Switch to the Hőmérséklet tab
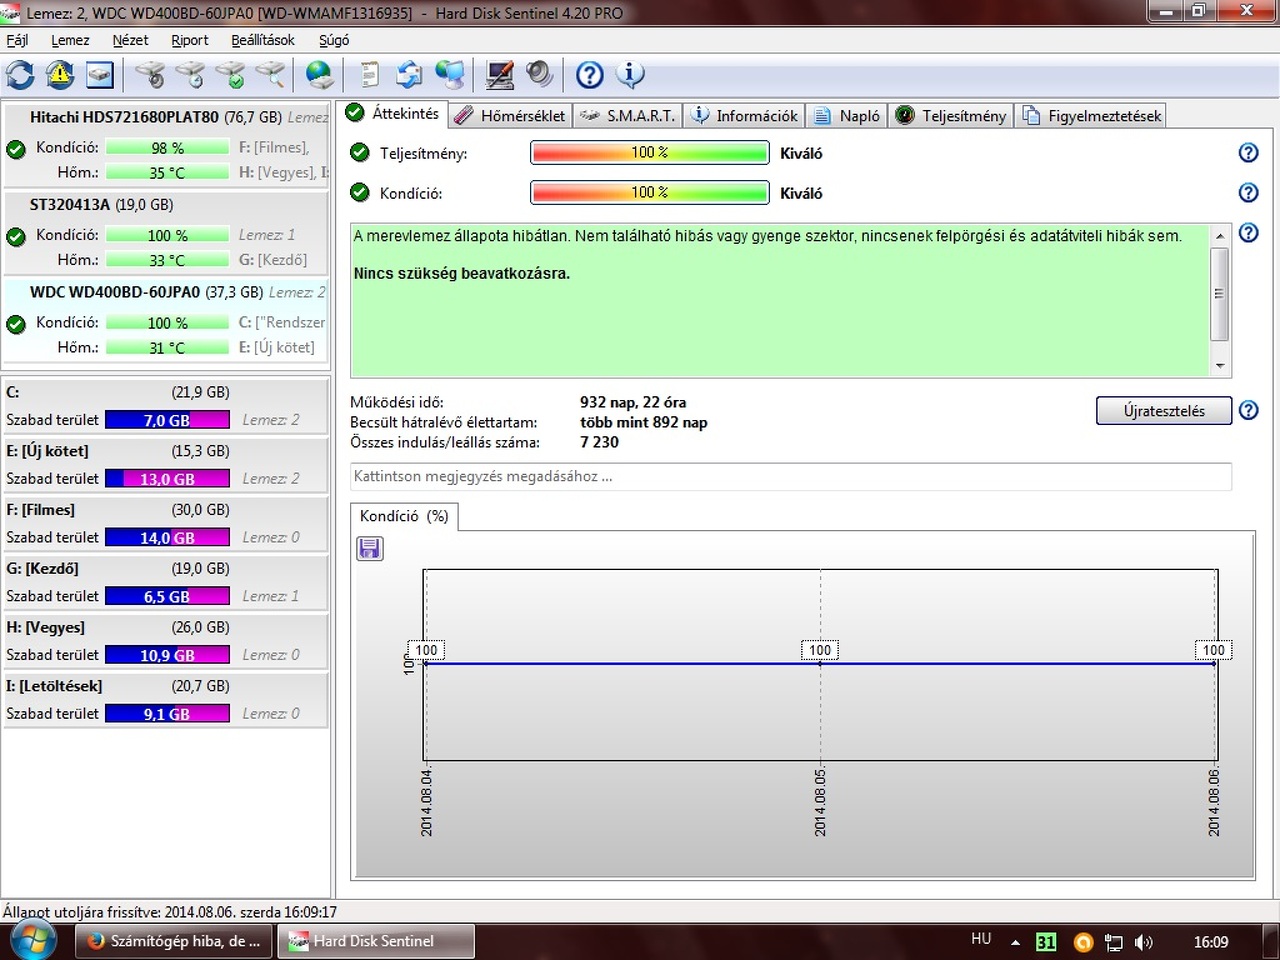The height and width of the screenshot is (960, 1280). click(510, 116)
